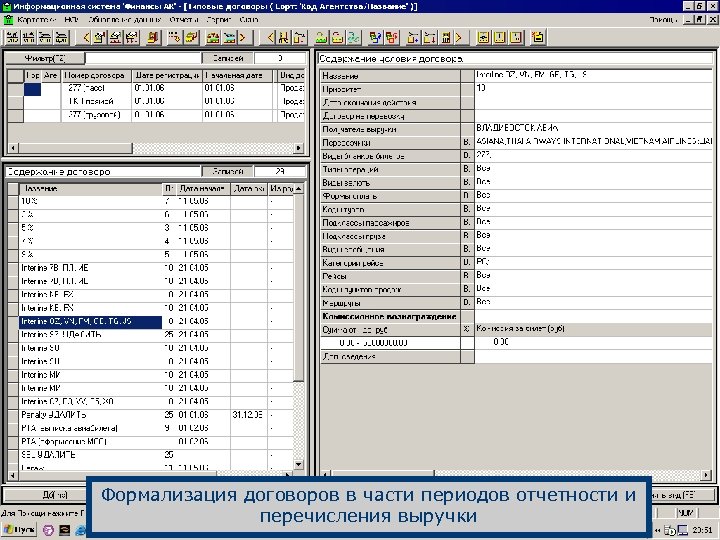The image size is (720, 540).
Task: Select the 277 (пасс) contract row
Action: (164, 88)
